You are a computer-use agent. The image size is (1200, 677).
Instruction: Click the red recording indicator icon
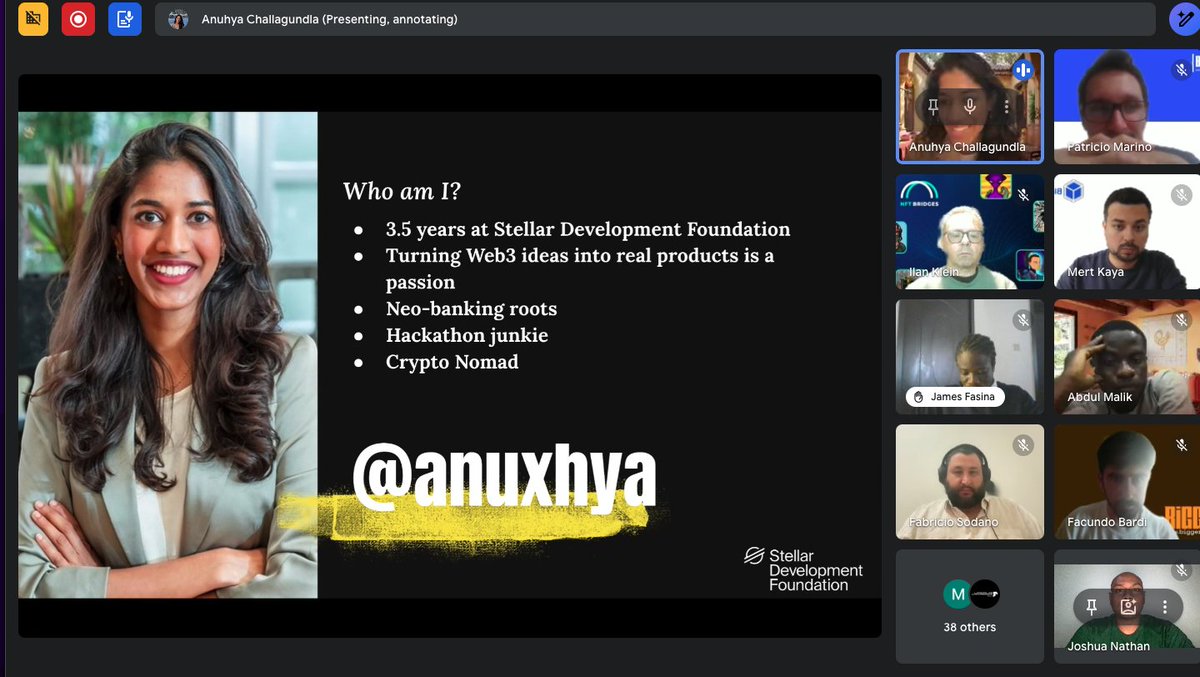coord(78,19)
